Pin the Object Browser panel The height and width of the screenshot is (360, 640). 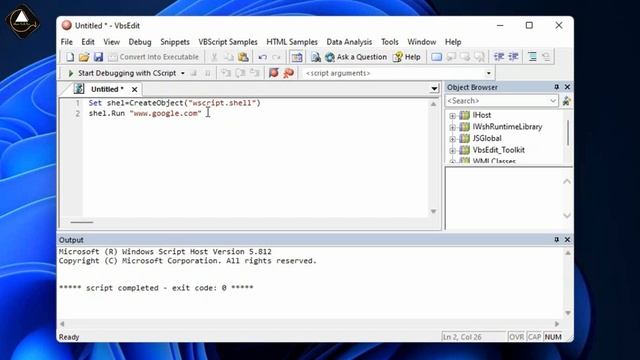[556, 87]
